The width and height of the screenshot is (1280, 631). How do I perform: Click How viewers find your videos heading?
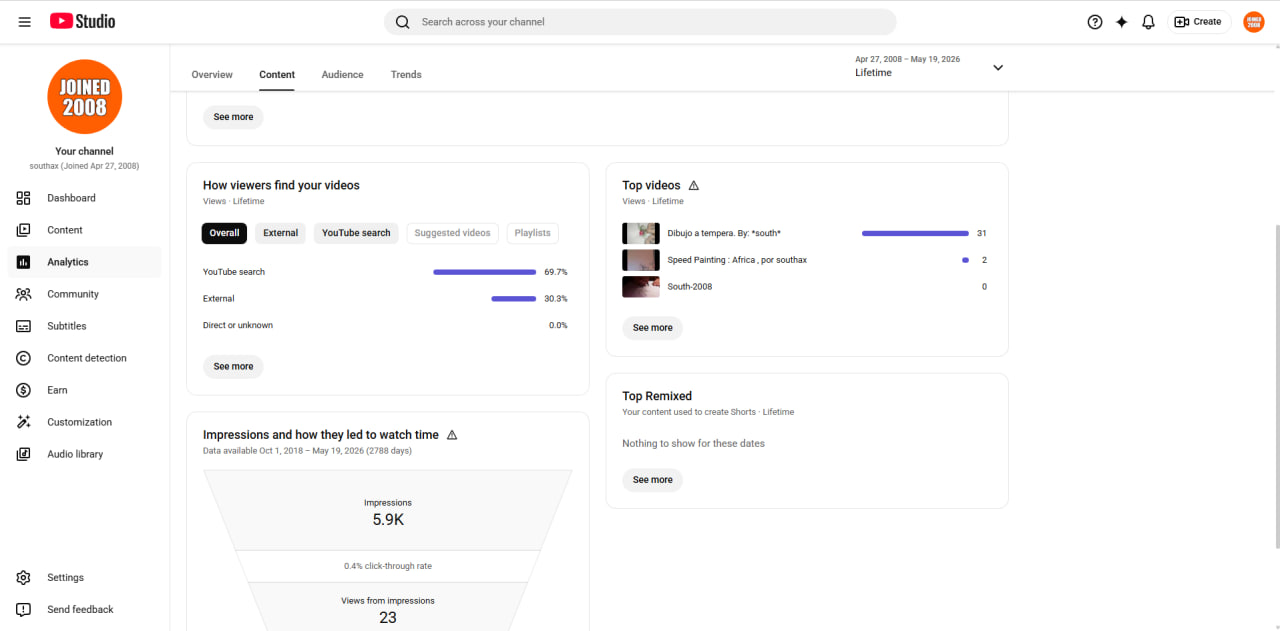coord(281,185)
